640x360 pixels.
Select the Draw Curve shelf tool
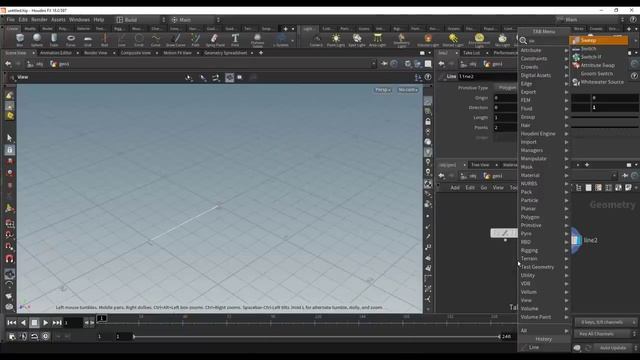coord(176,40)
